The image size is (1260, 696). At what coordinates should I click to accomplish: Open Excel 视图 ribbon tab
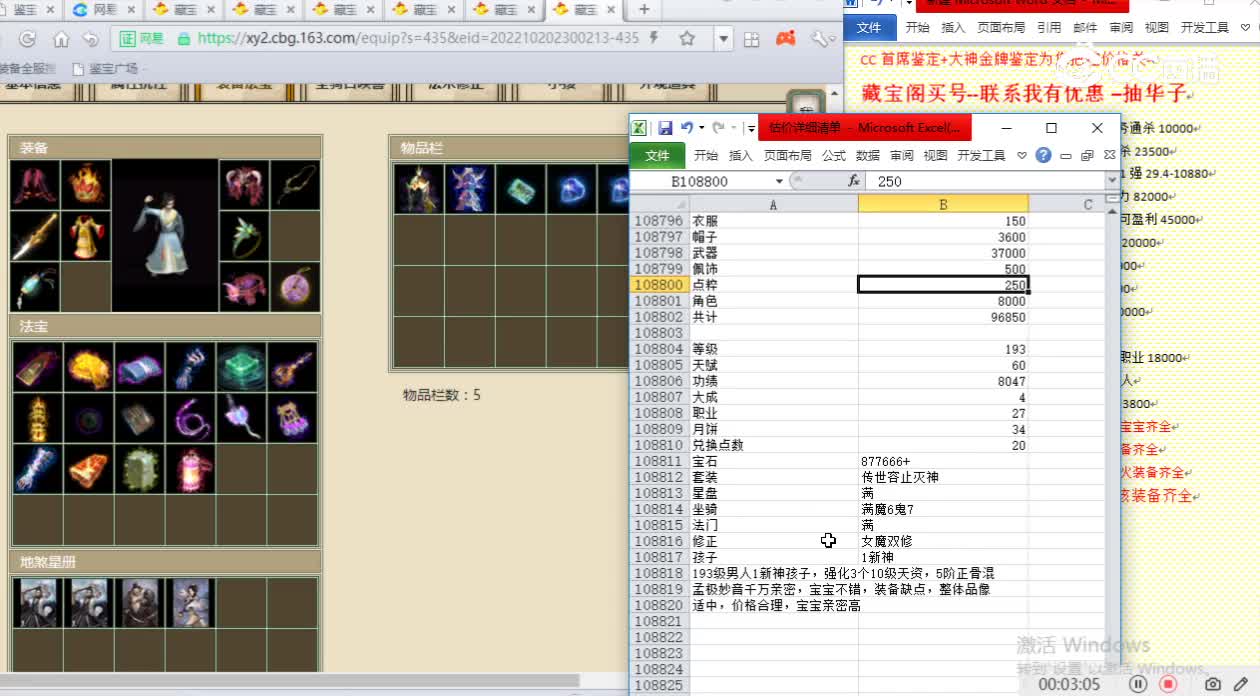(x=935, y=155)
